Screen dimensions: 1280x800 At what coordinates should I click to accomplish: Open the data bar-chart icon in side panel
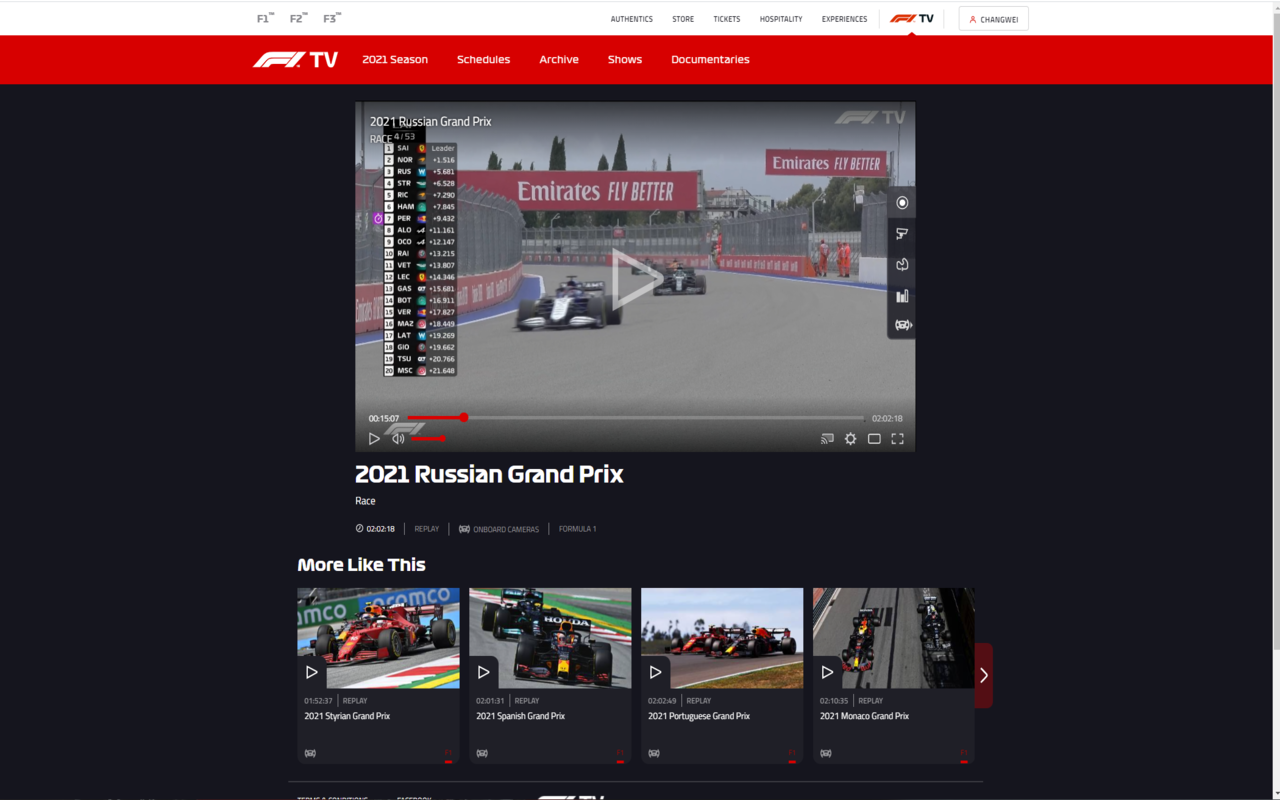coord(902,295)
